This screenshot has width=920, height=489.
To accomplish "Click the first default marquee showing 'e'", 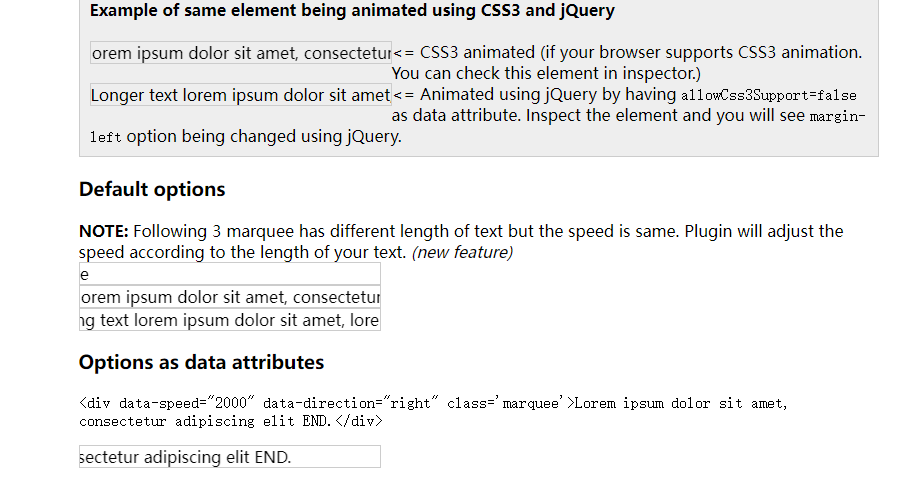I will pyautogui.click(x=230, y=274).
